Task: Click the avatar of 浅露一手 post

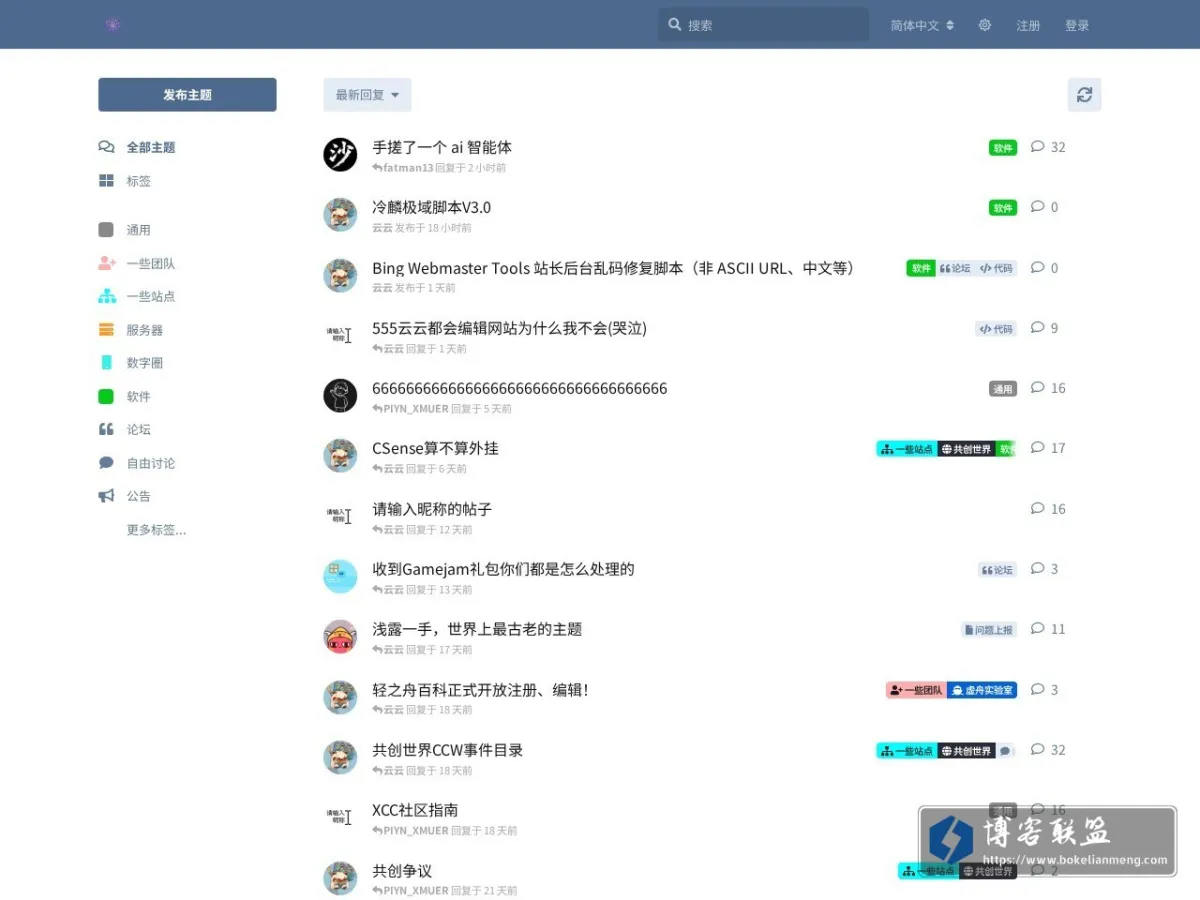Action: point(340,636)
